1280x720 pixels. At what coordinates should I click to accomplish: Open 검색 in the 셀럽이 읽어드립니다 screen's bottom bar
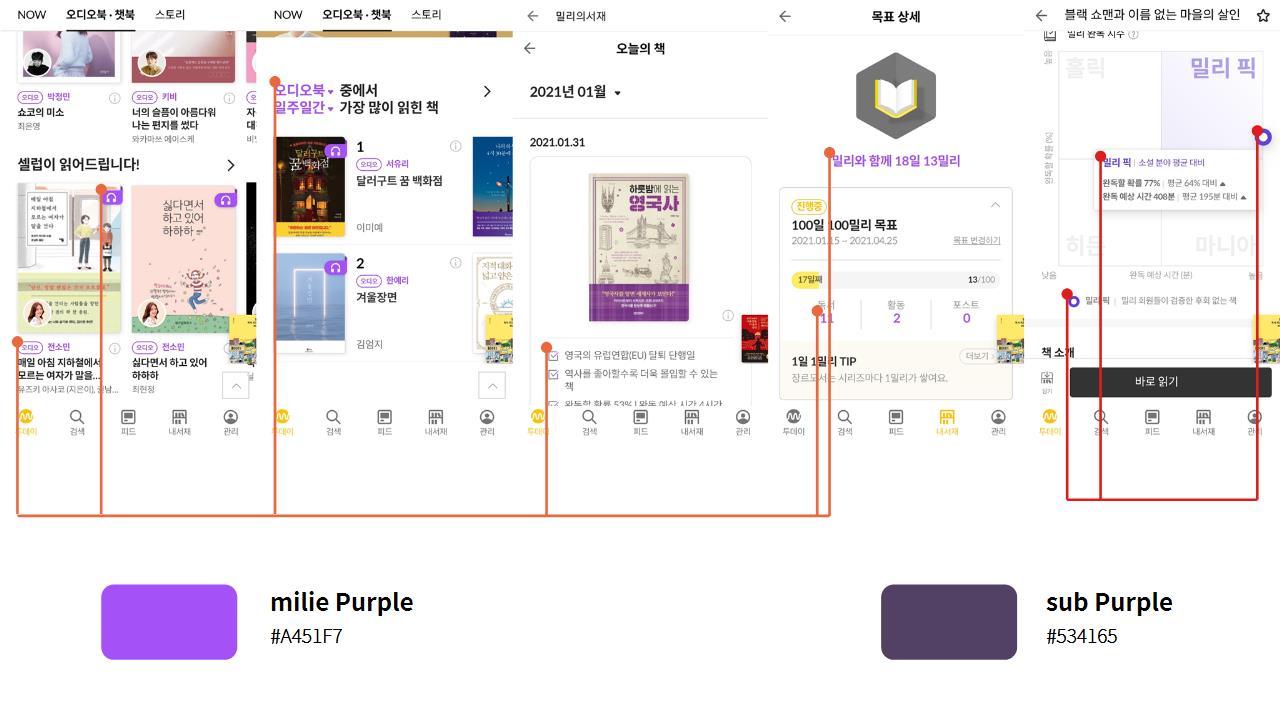pos(77,422)
